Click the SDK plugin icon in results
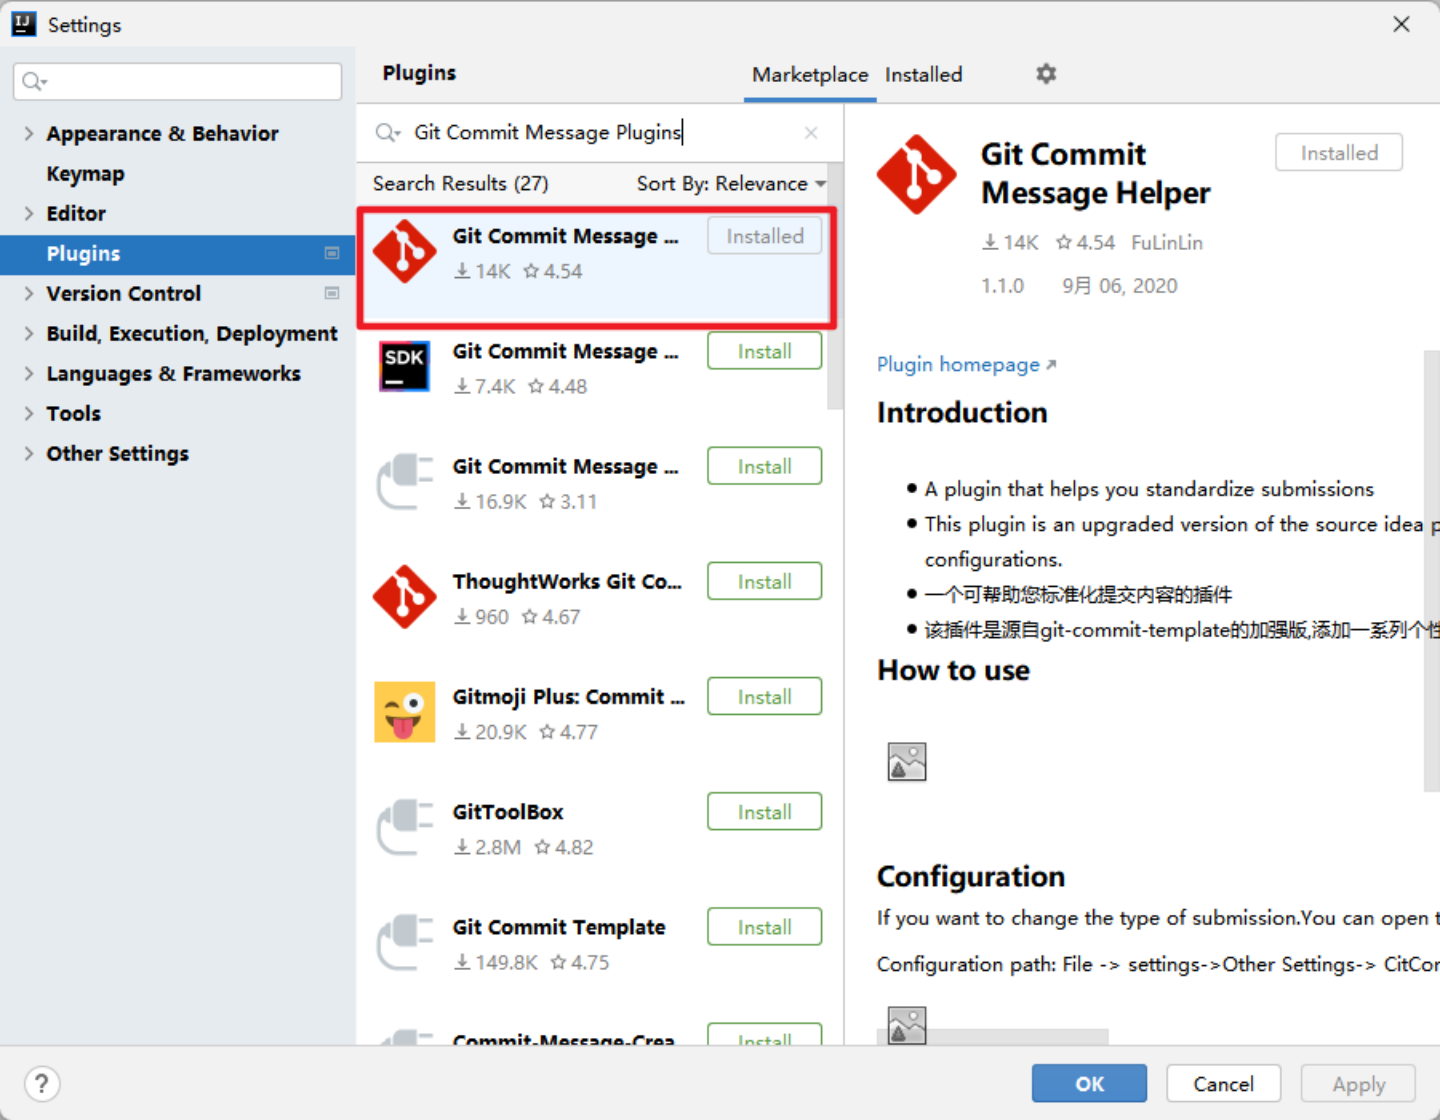 pos(404,366)
